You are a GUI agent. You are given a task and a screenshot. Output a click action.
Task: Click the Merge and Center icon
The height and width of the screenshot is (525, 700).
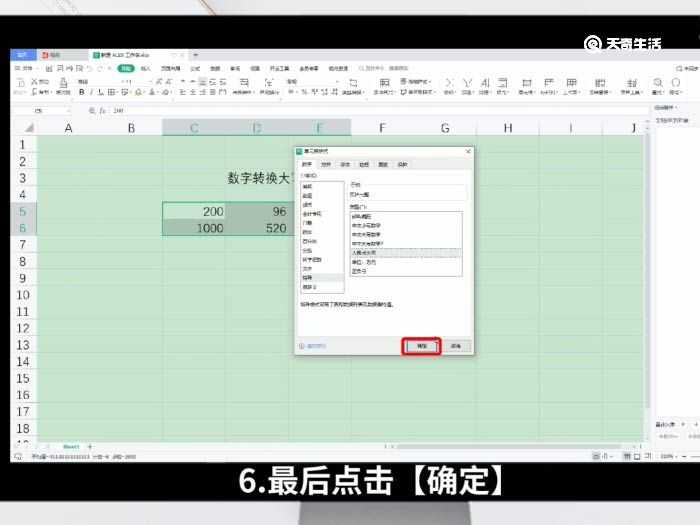[x=244, y=85]
